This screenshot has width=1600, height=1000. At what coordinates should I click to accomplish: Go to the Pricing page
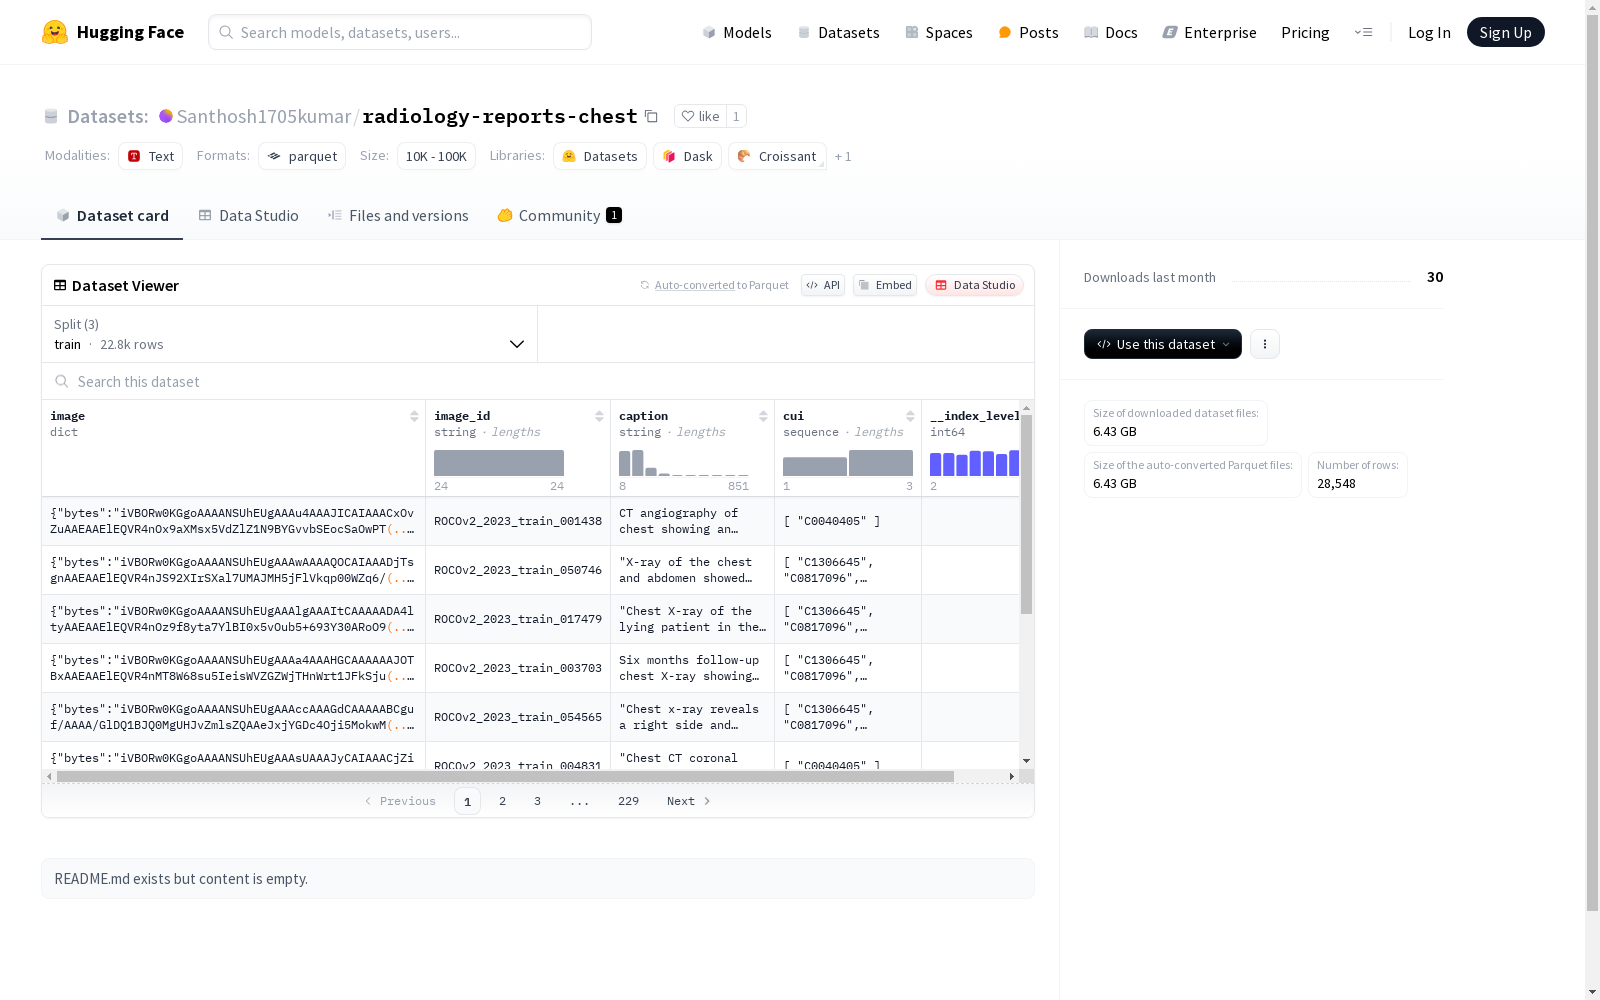1305,32
